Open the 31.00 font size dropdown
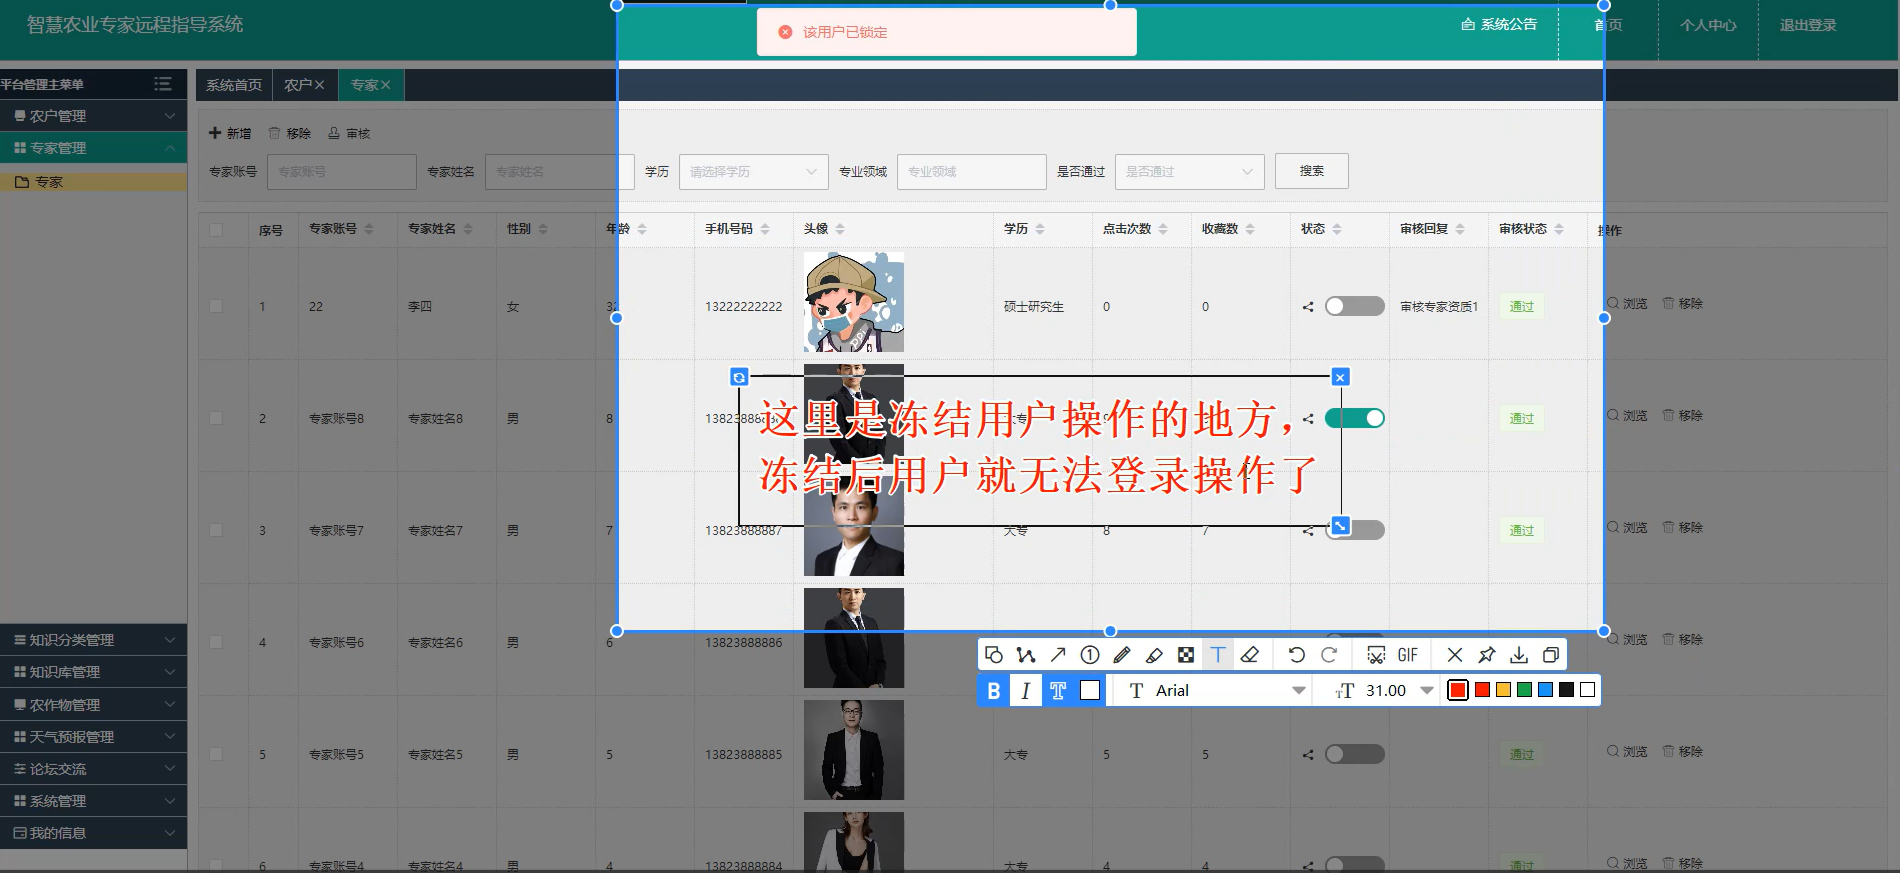Viewport: 1900px width, 873px height. (1384, 690)
